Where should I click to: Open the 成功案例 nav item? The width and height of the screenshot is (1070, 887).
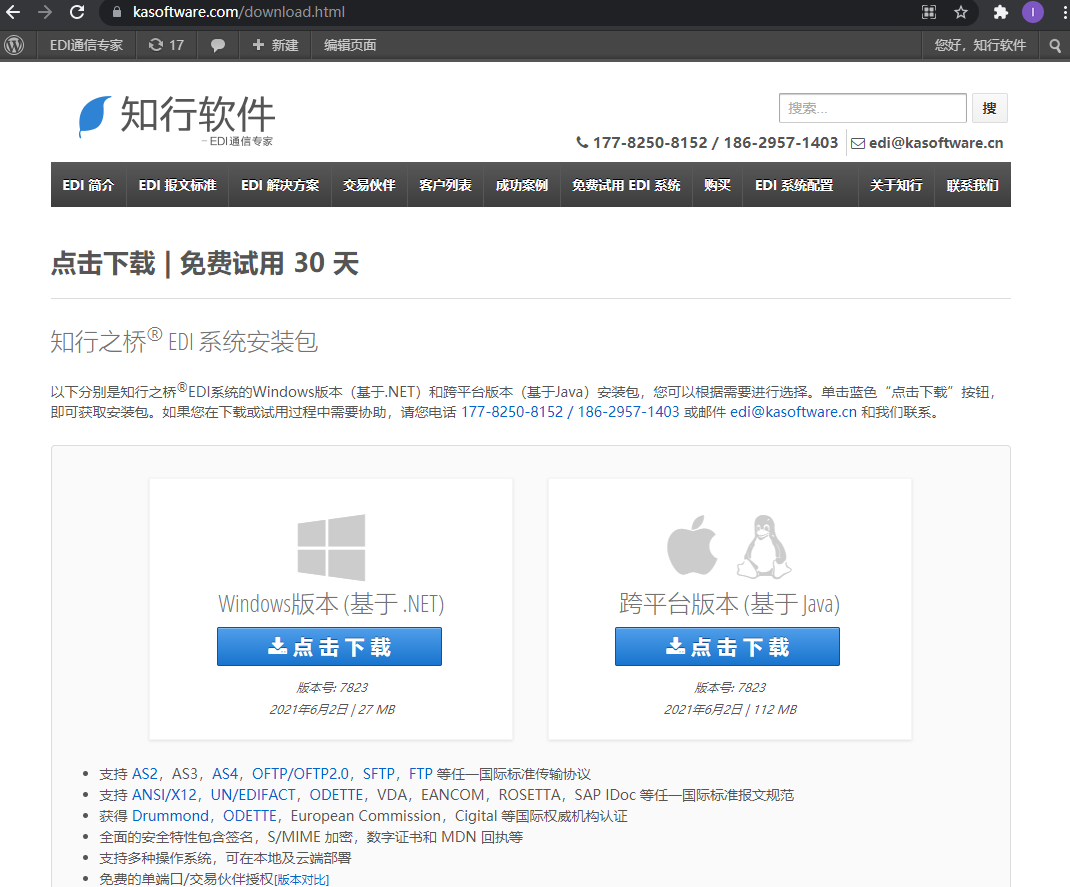tap(522, 185)
